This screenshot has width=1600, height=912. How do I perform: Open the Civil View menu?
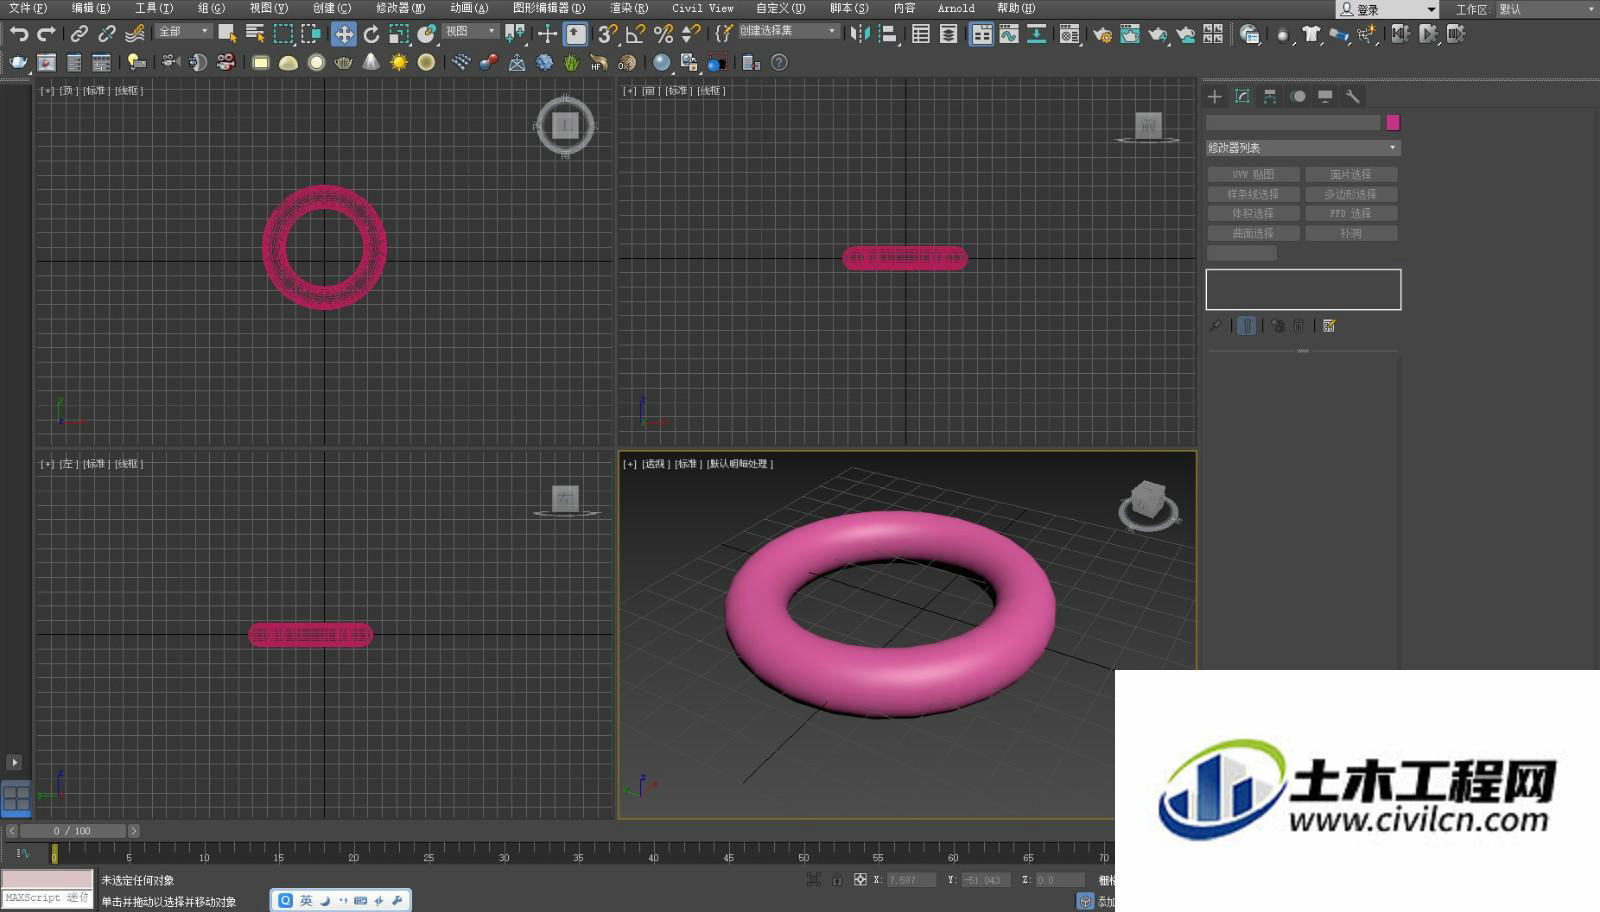coord(702,8)
